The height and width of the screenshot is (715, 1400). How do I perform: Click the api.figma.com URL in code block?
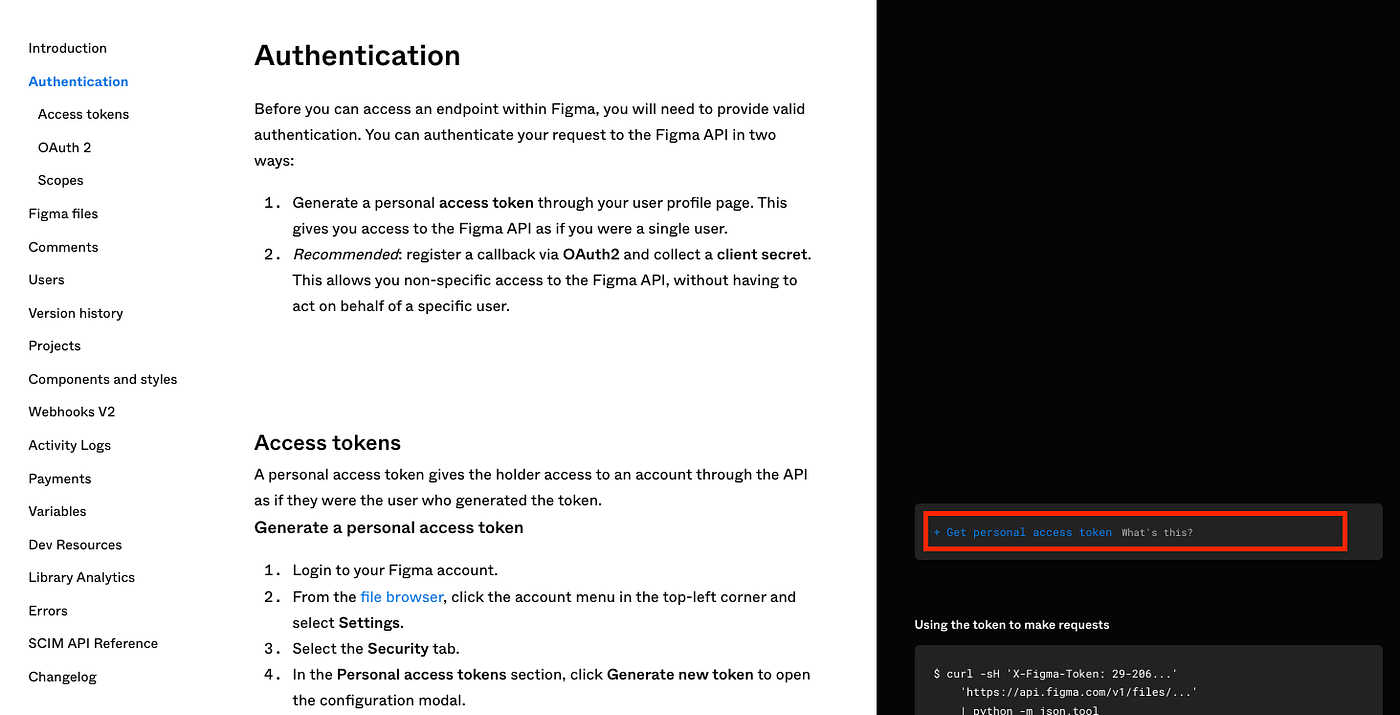(x=1078, y=692)
